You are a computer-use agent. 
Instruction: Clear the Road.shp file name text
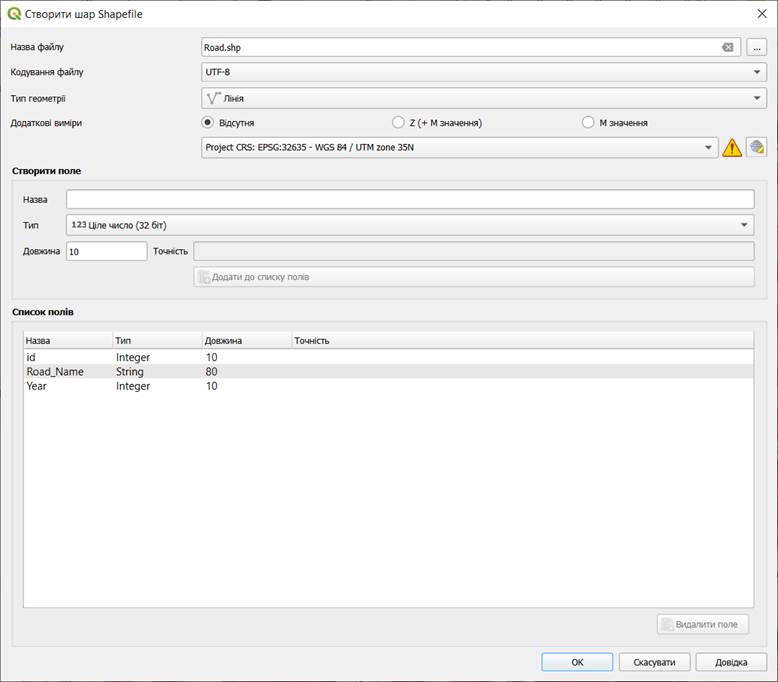728,47
